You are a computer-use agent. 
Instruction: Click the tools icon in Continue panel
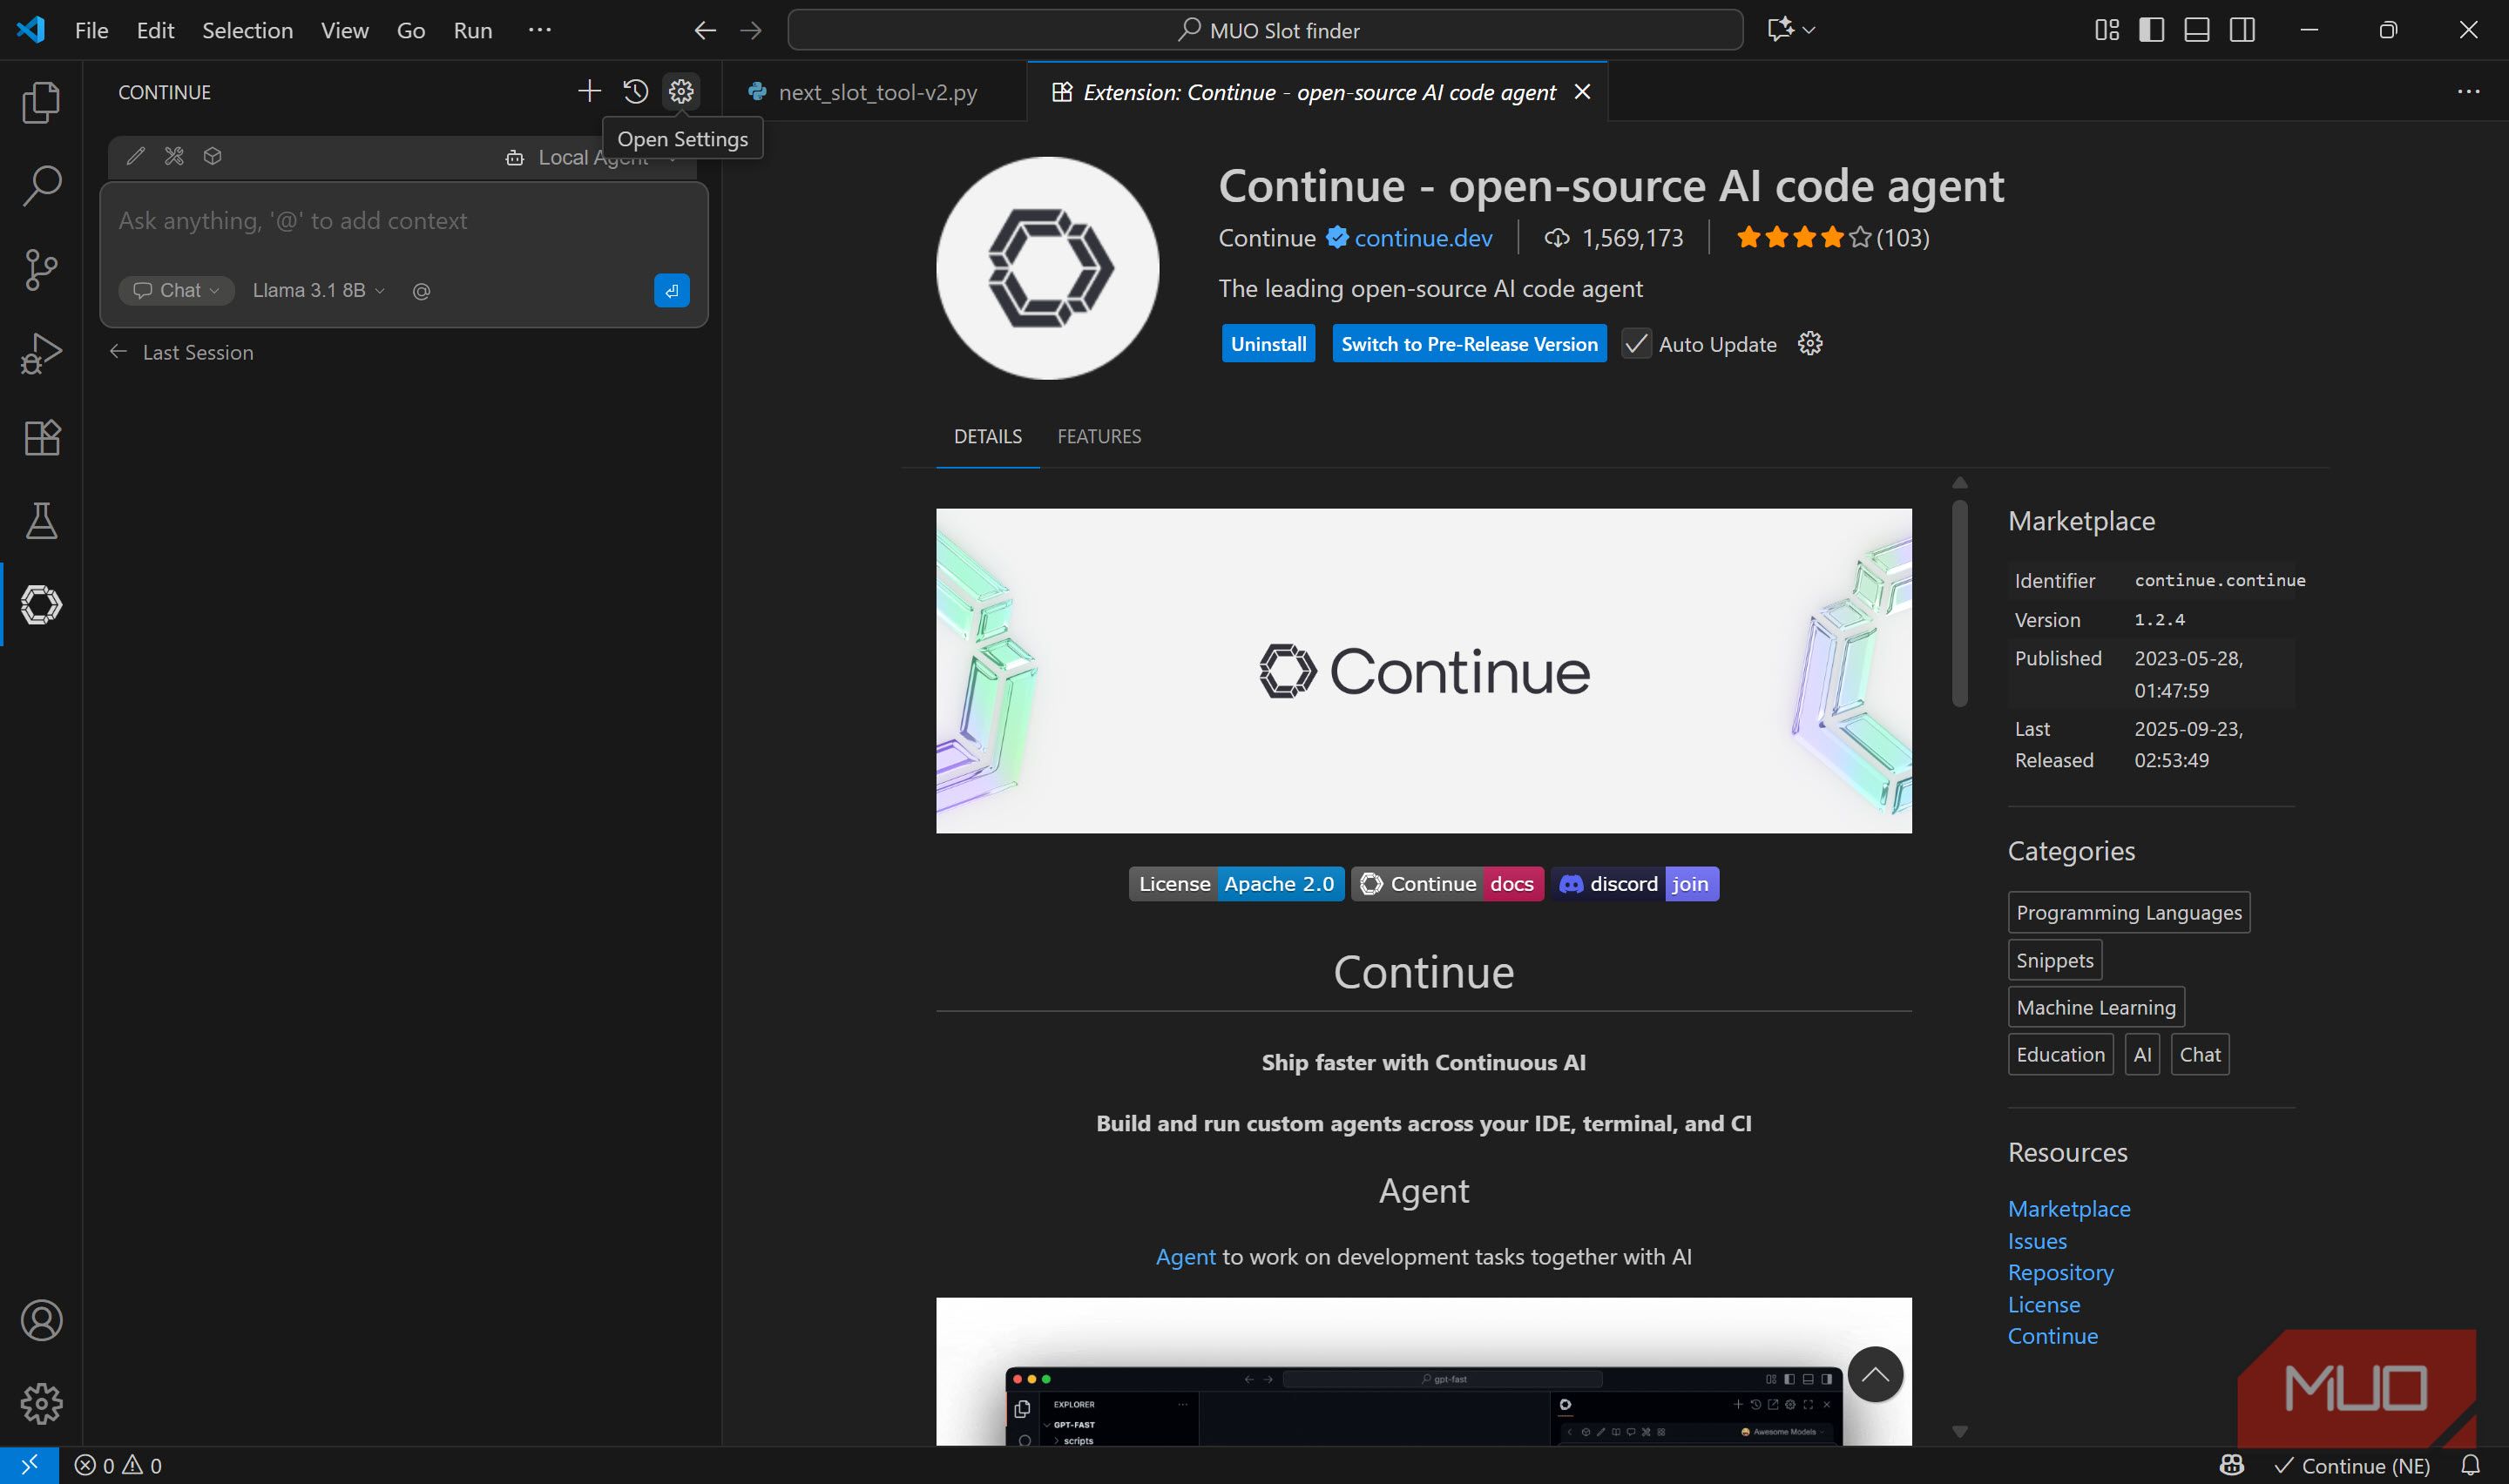tap(174, 156)
